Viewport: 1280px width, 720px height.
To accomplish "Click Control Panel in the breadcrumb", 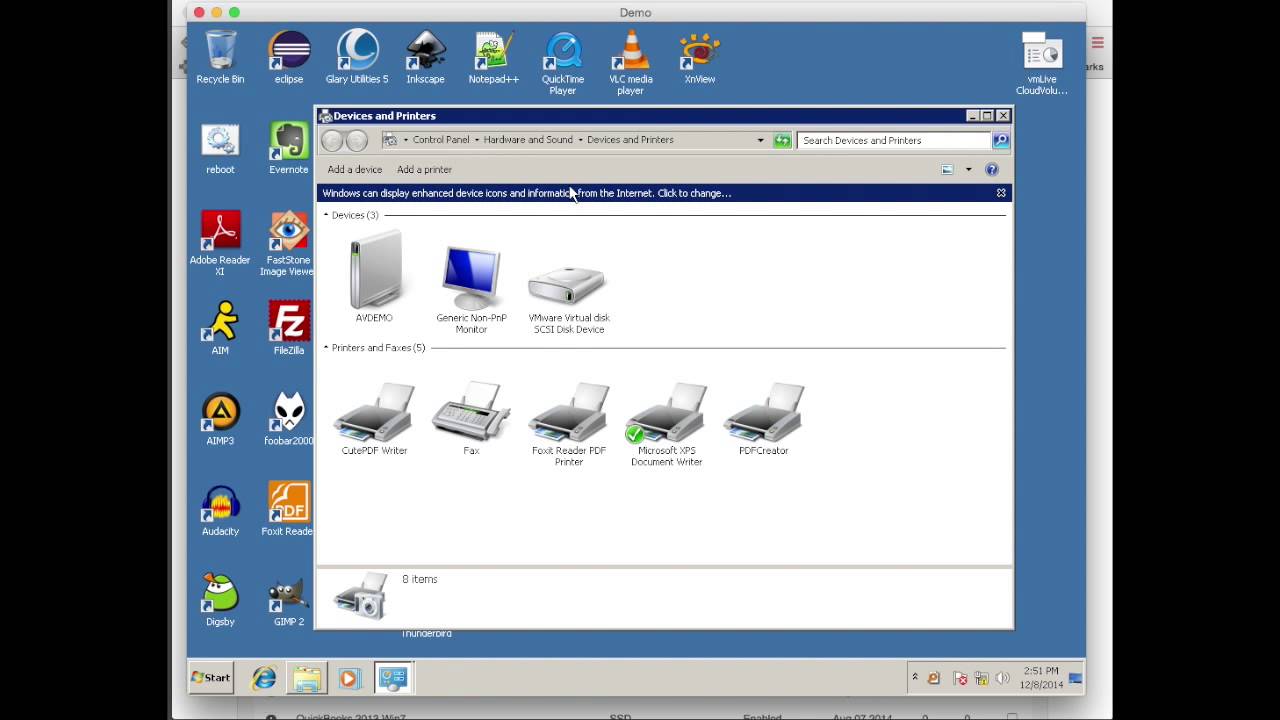I will [x=441, y=140].
